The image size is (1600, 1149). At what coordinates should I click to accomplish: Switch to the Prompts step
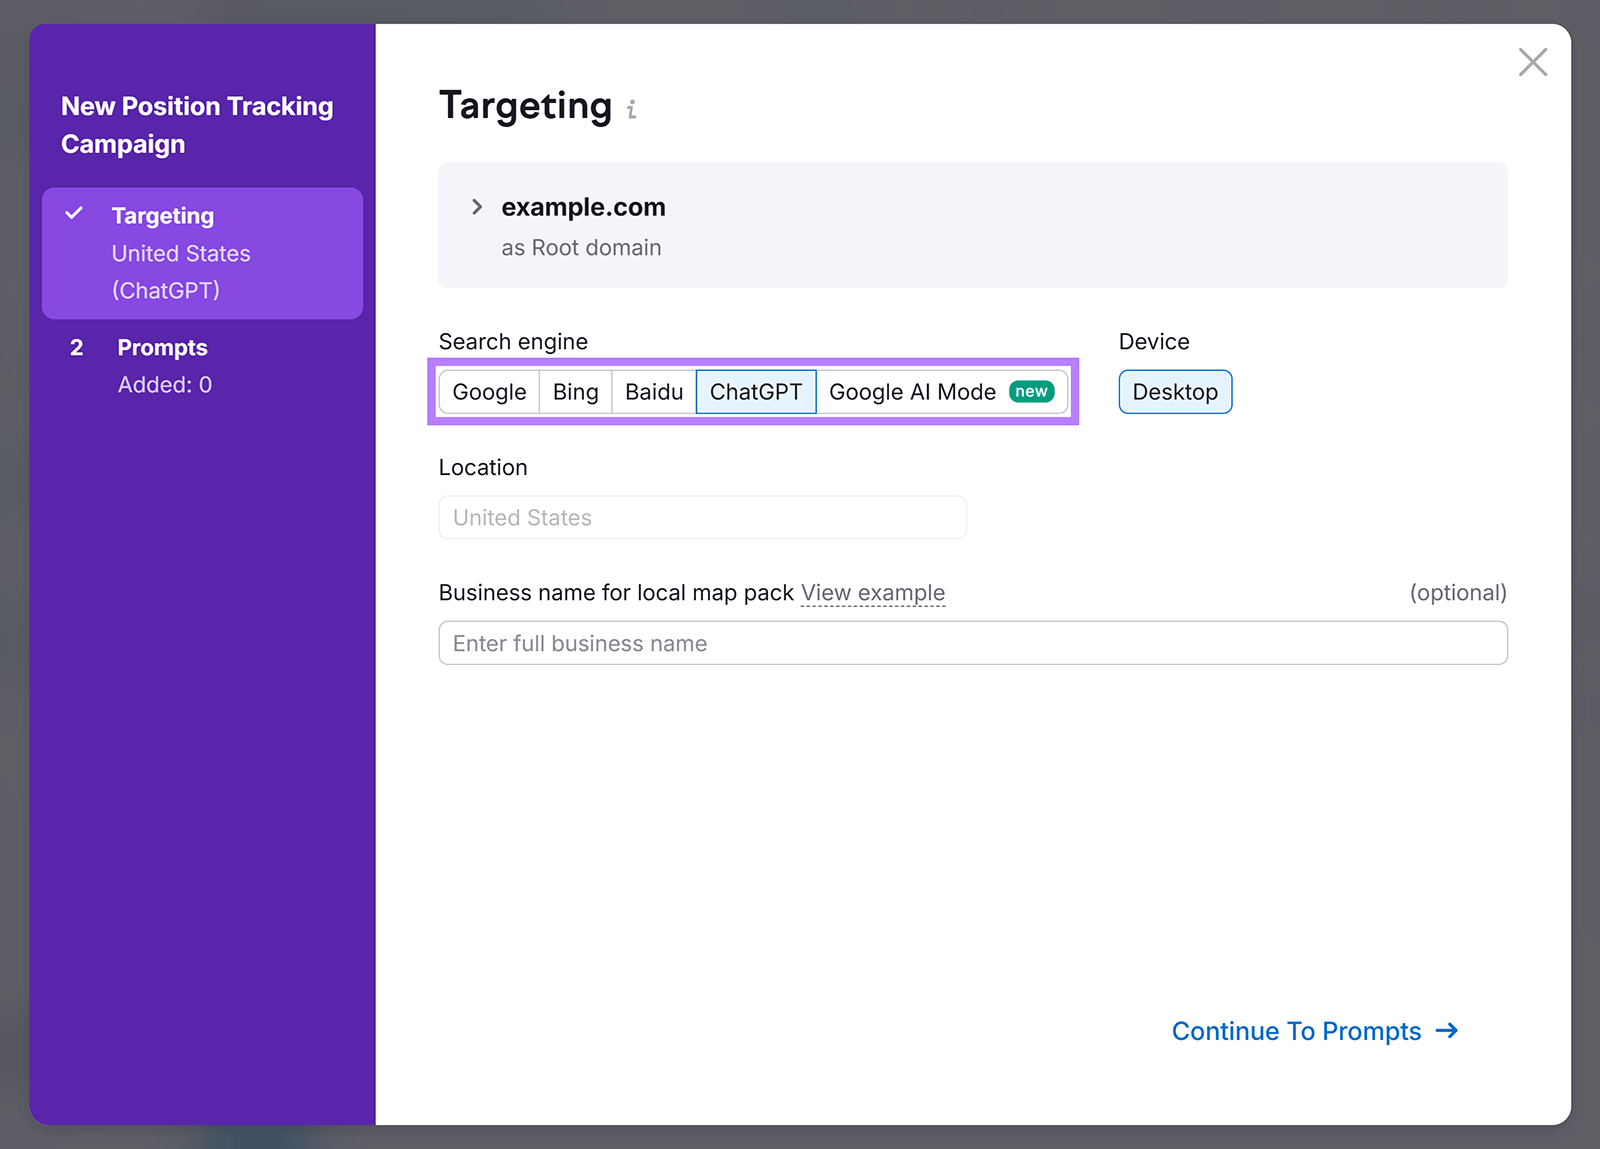click(162, 347)
